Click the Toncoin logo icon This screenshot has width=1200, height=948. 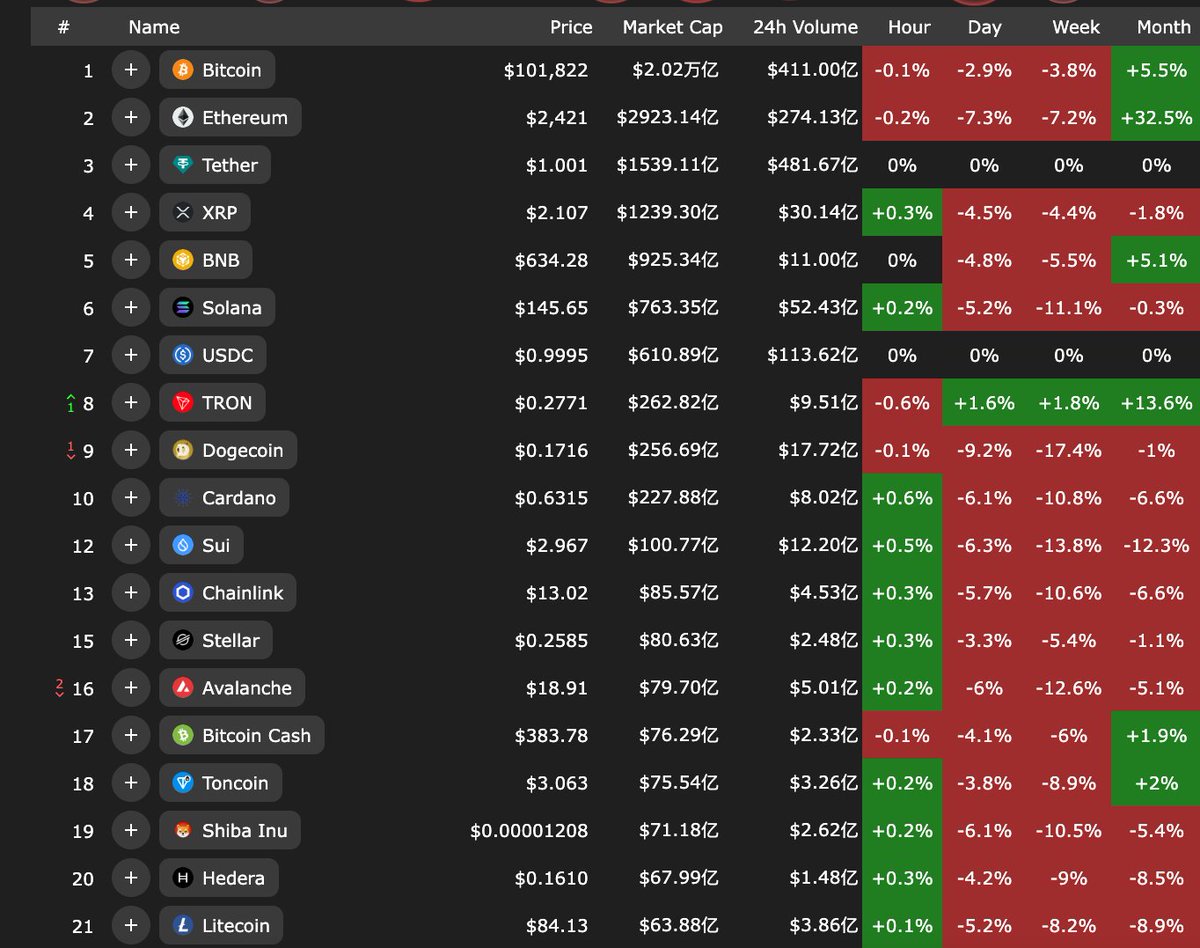(x=183, y=783)
